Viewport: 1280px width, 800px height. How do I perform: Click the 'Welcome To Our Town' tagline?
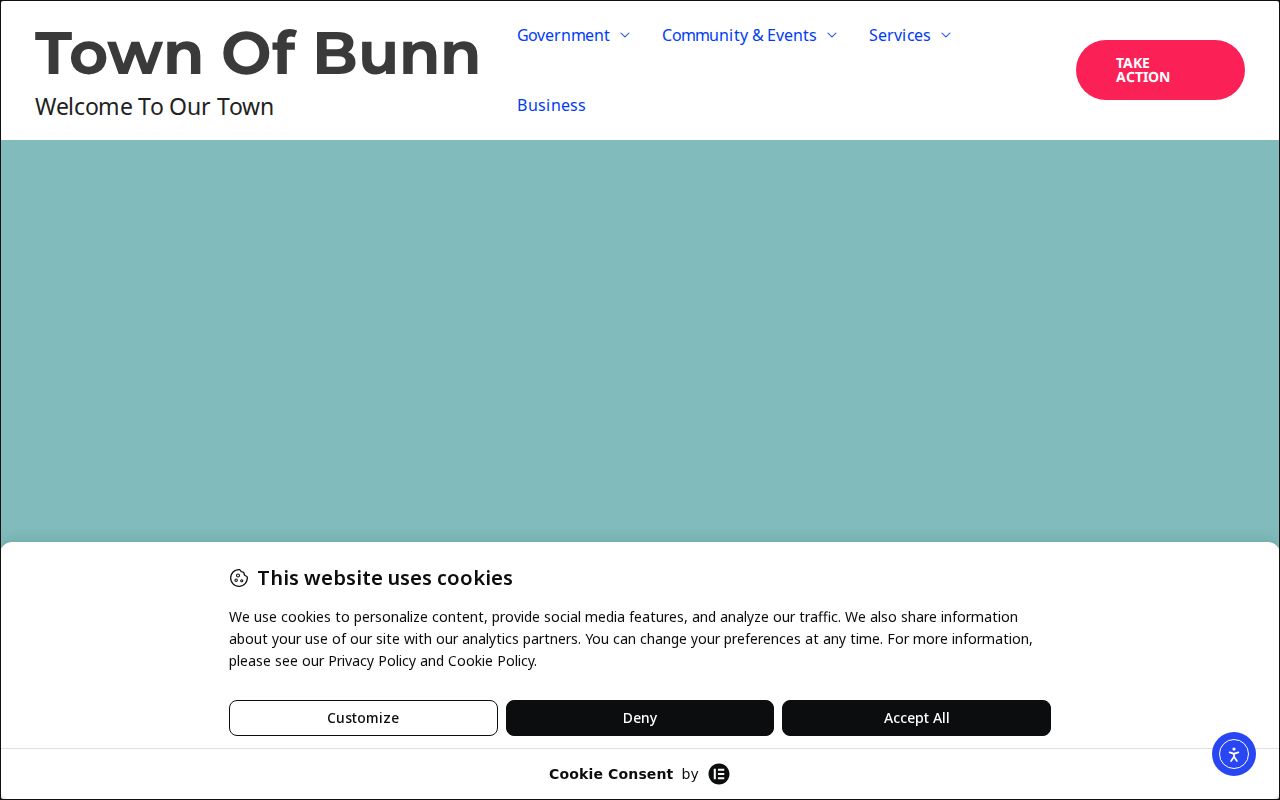(x=154, y=107)
